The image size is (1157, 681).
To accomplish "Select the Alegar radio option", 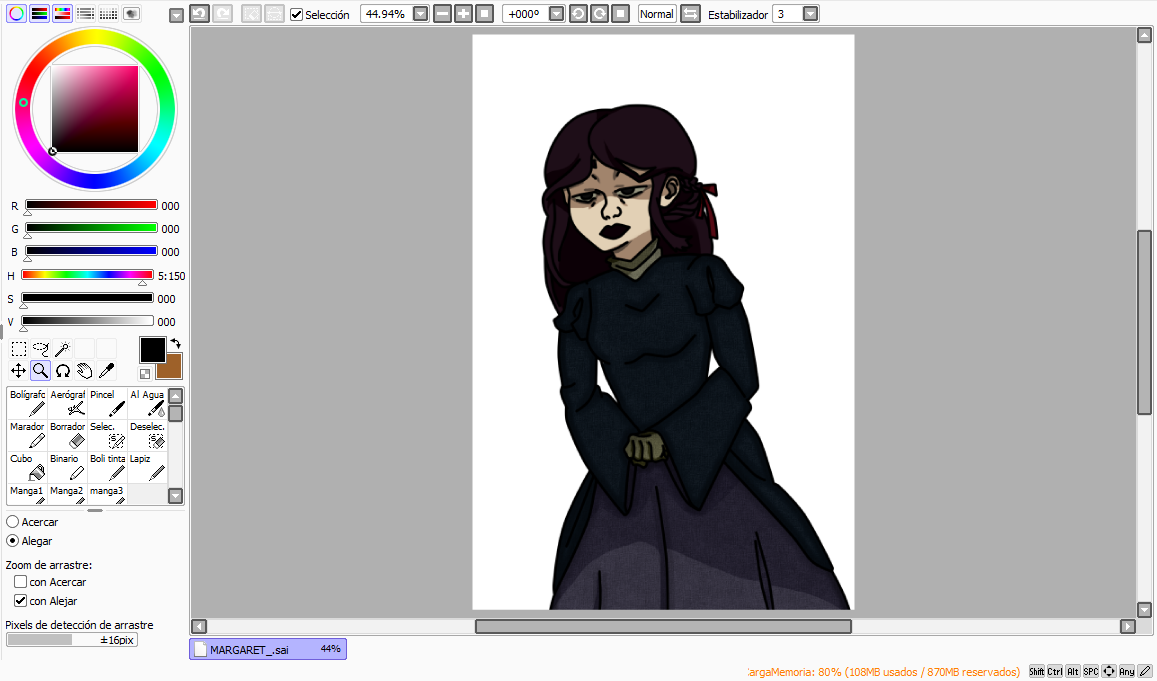I will point(13,541).
